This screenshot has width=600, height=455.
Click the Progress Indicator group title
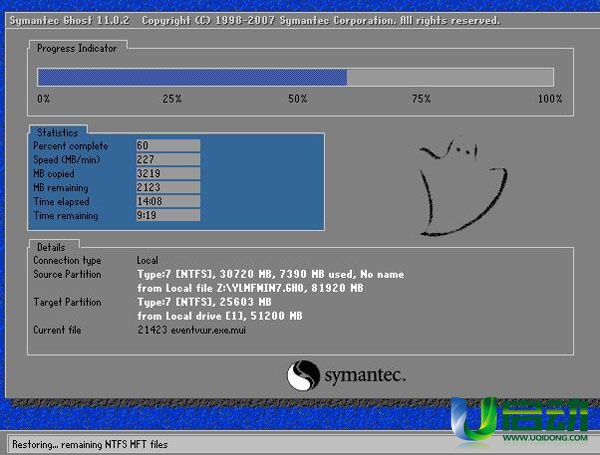click(77, 49)
